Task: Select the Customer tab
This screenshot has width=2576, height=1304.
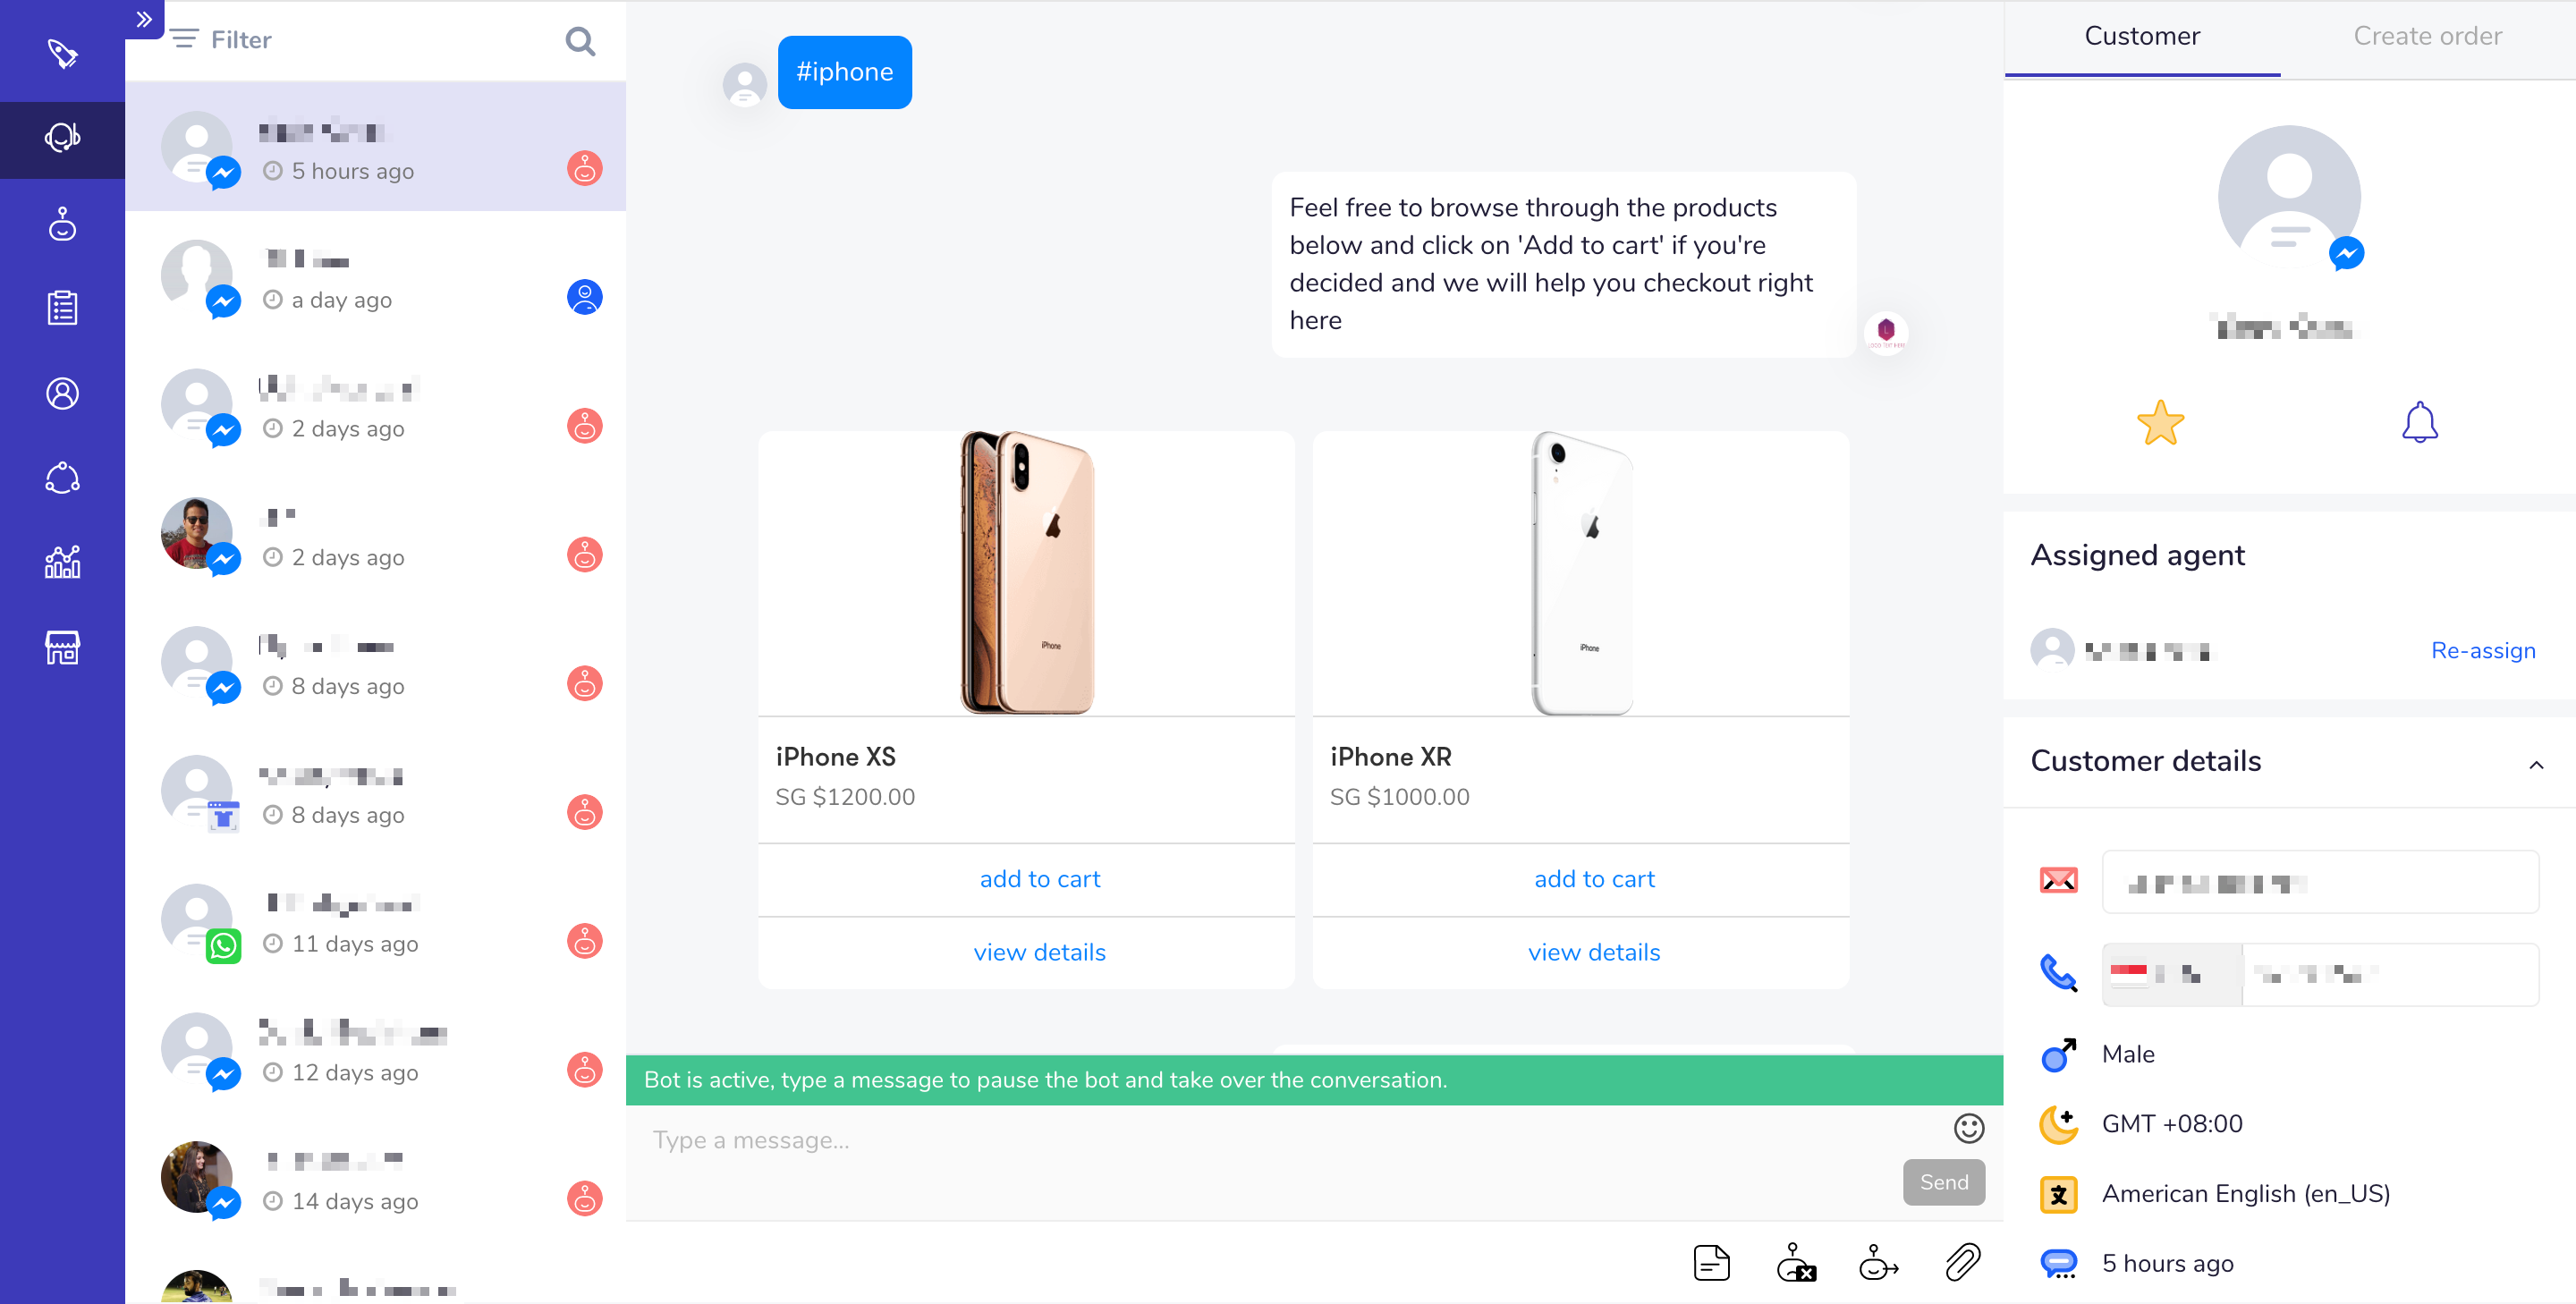Action: (2142, 37)
